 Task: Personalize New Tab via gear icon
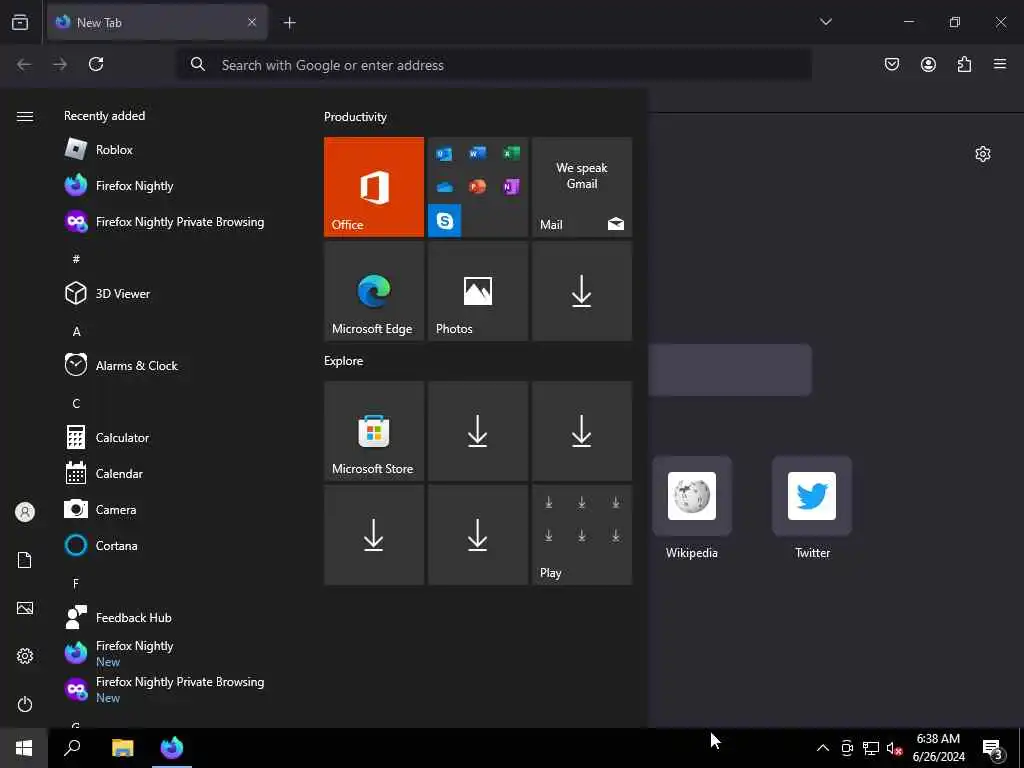pos(982,154)
